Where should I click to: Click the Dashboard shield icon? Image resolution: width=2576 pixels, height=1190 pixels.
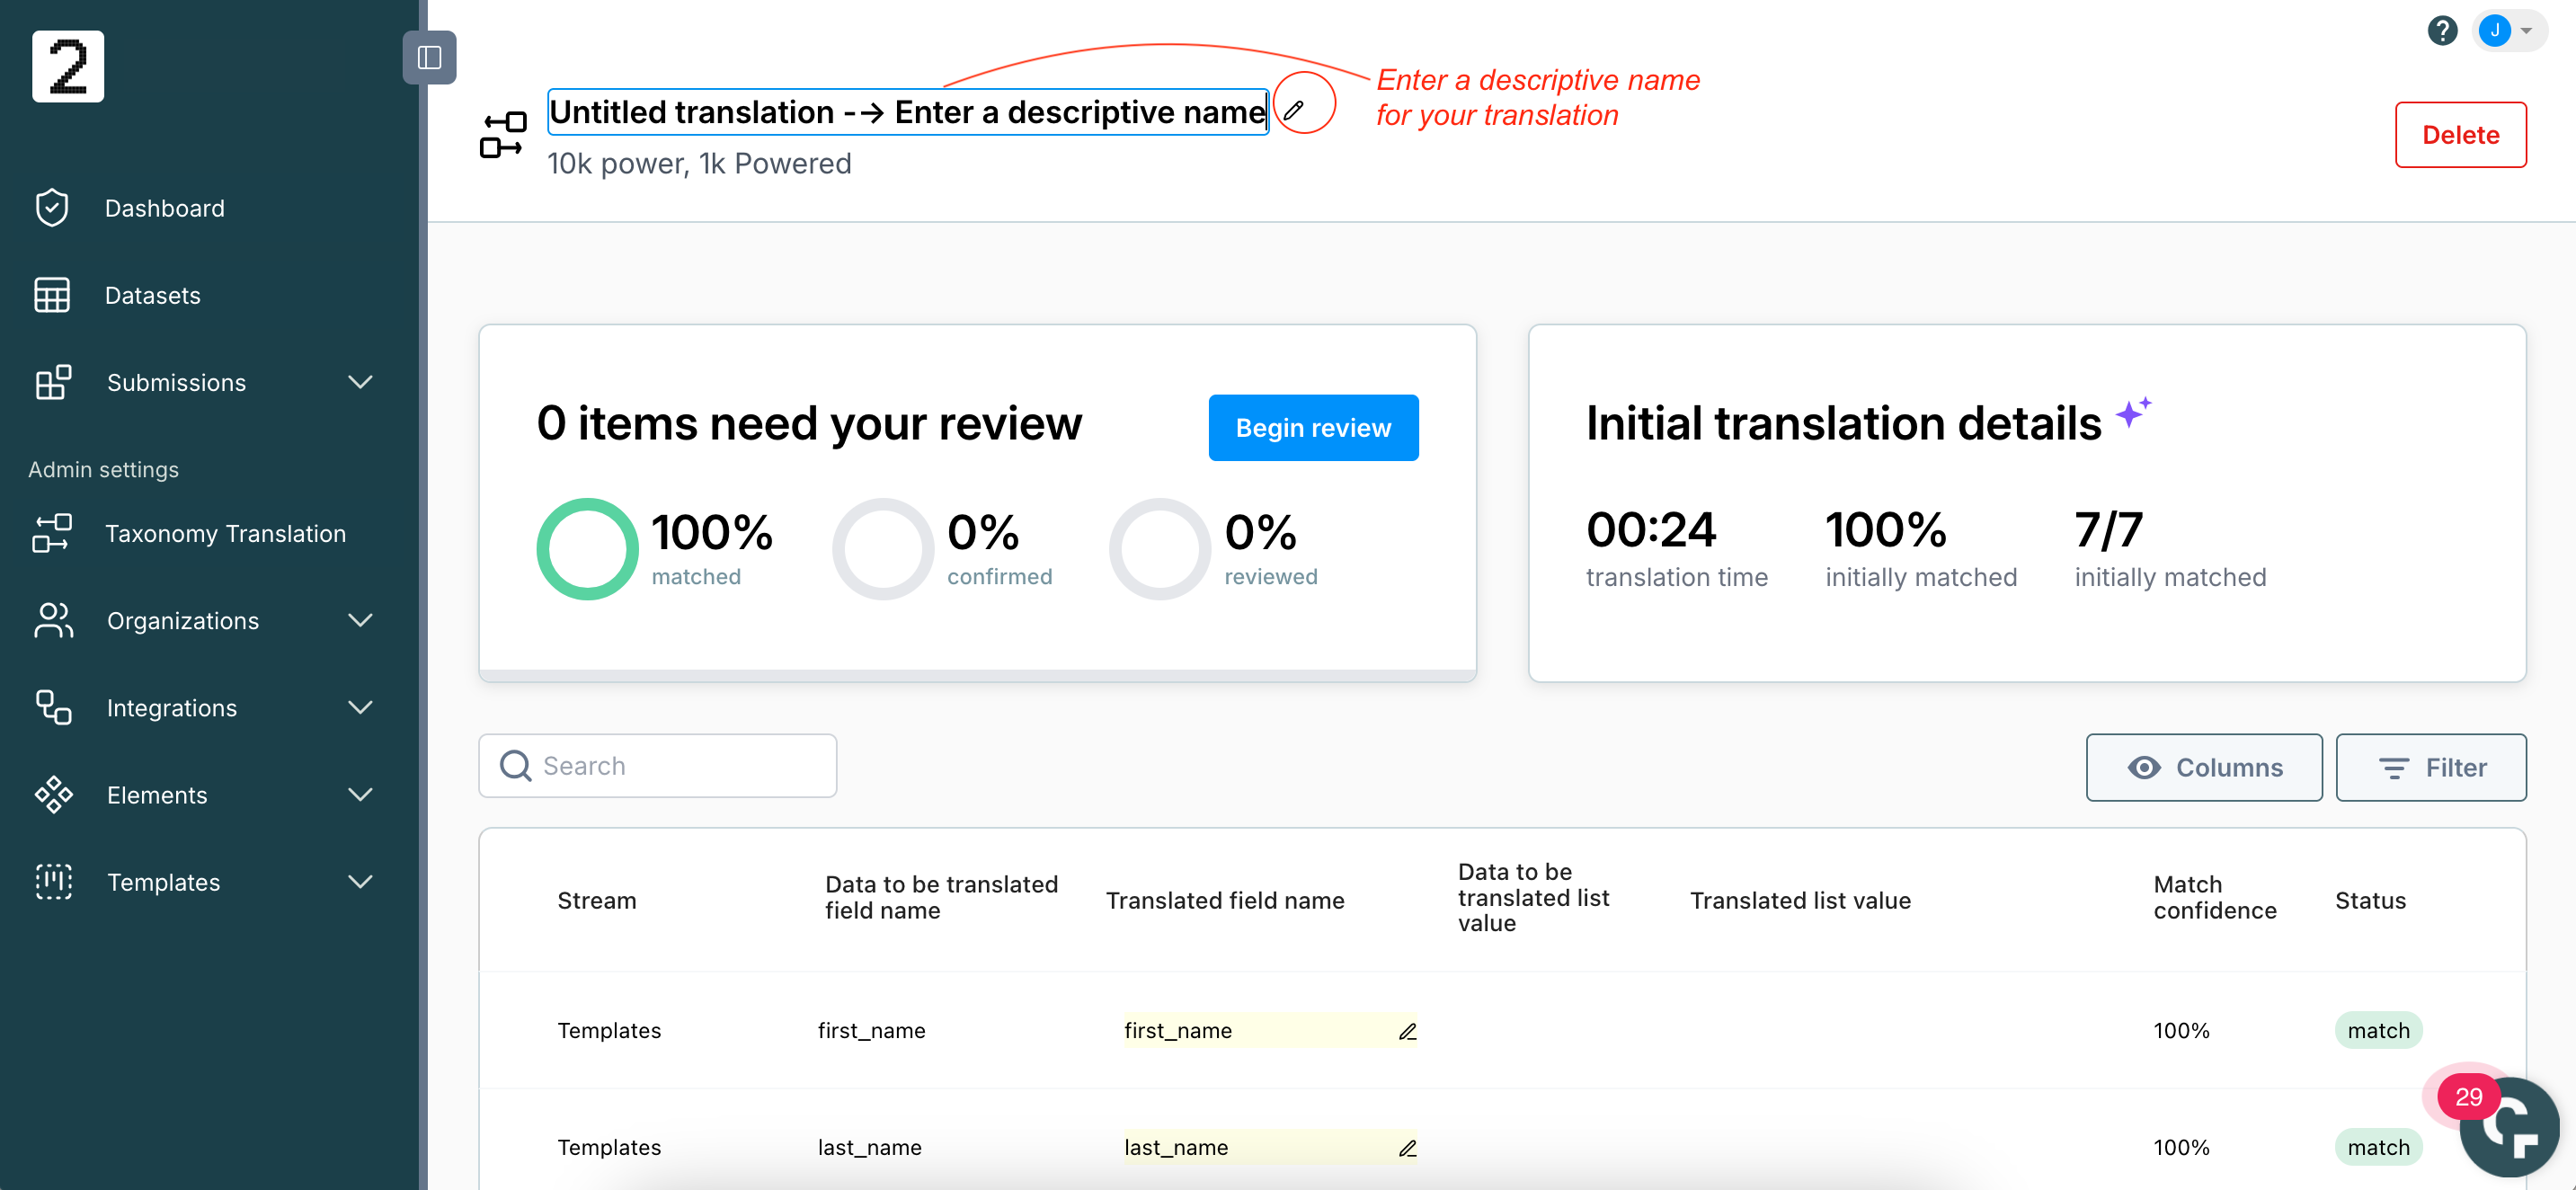[x=52, y=208]
